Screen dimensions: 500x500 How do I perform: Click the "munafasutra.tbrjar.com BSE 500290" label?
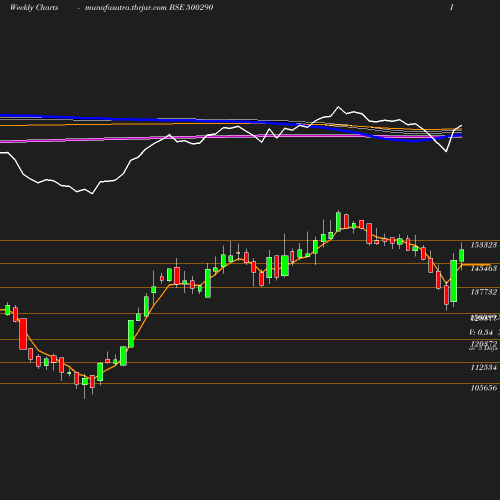click(x=149, y=8)
